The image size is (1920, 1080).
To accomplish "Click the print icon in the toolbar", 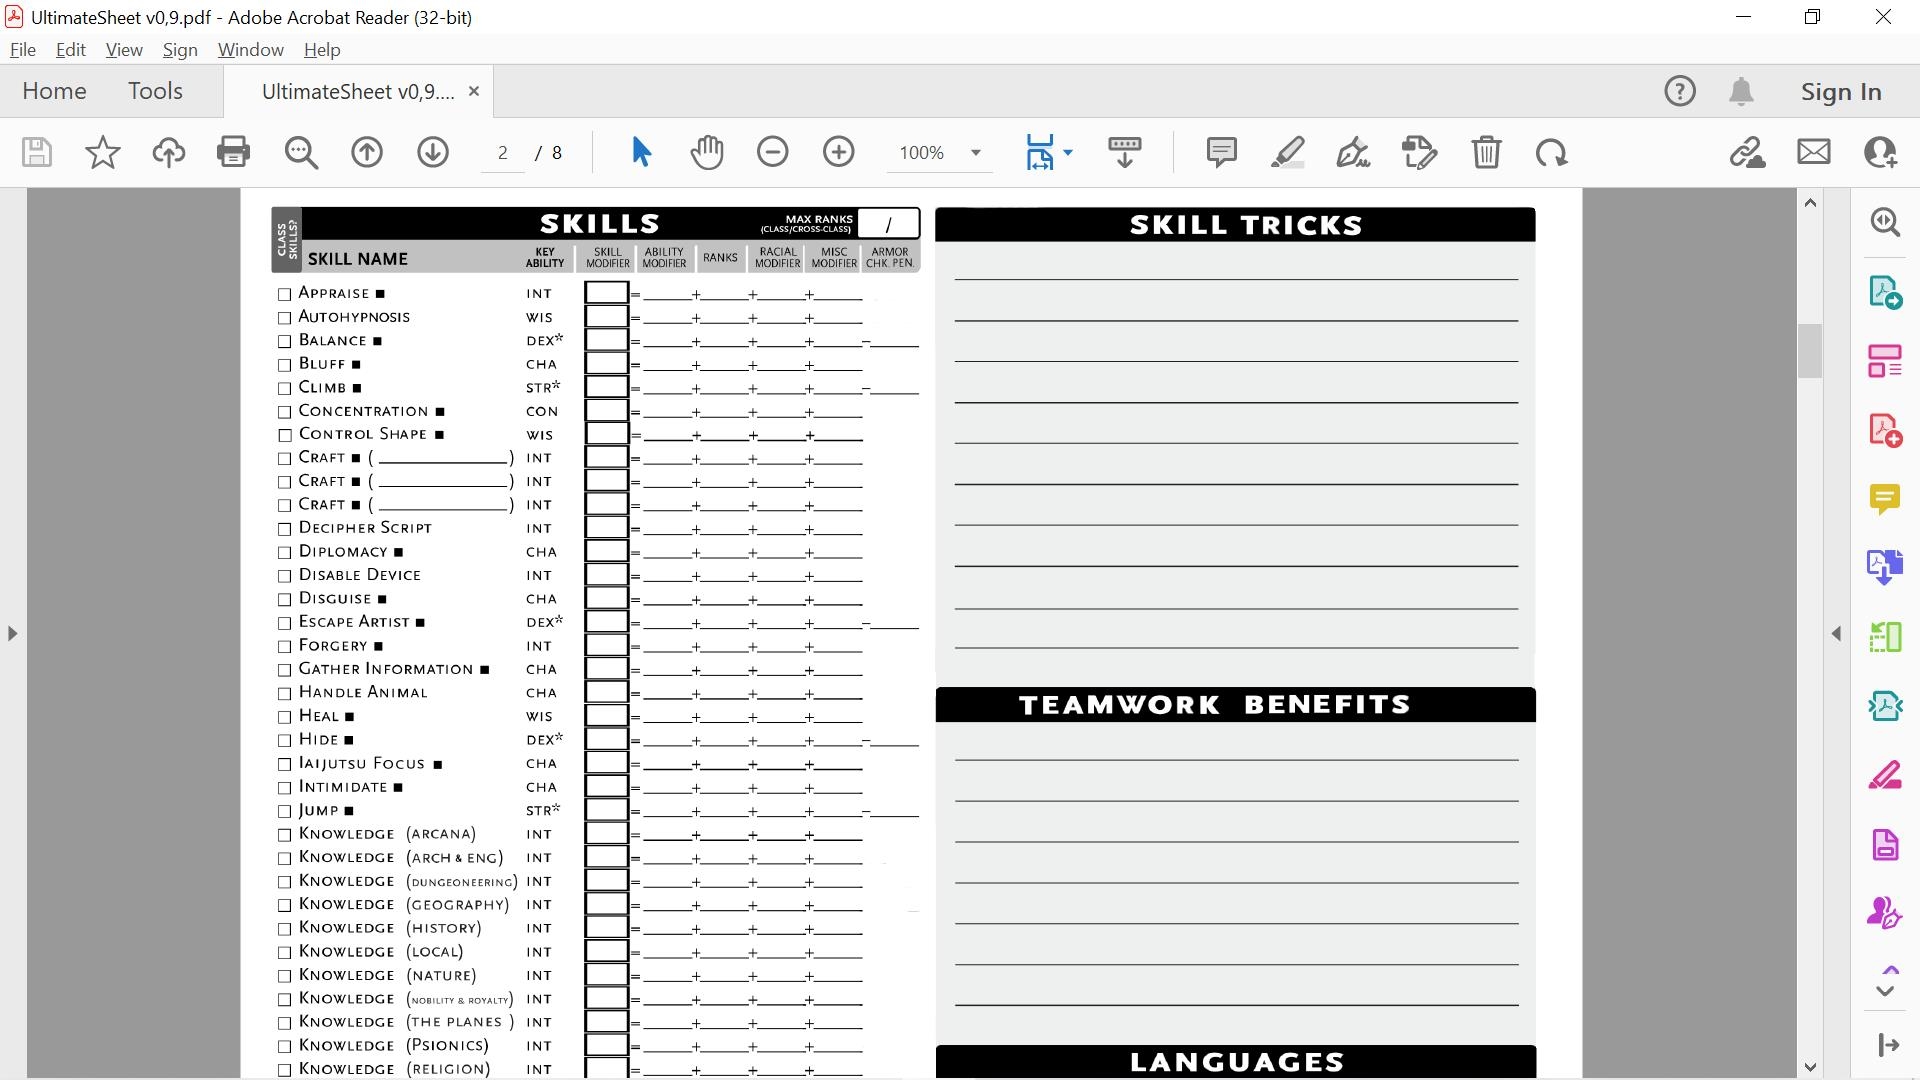I will pos(233,152).
